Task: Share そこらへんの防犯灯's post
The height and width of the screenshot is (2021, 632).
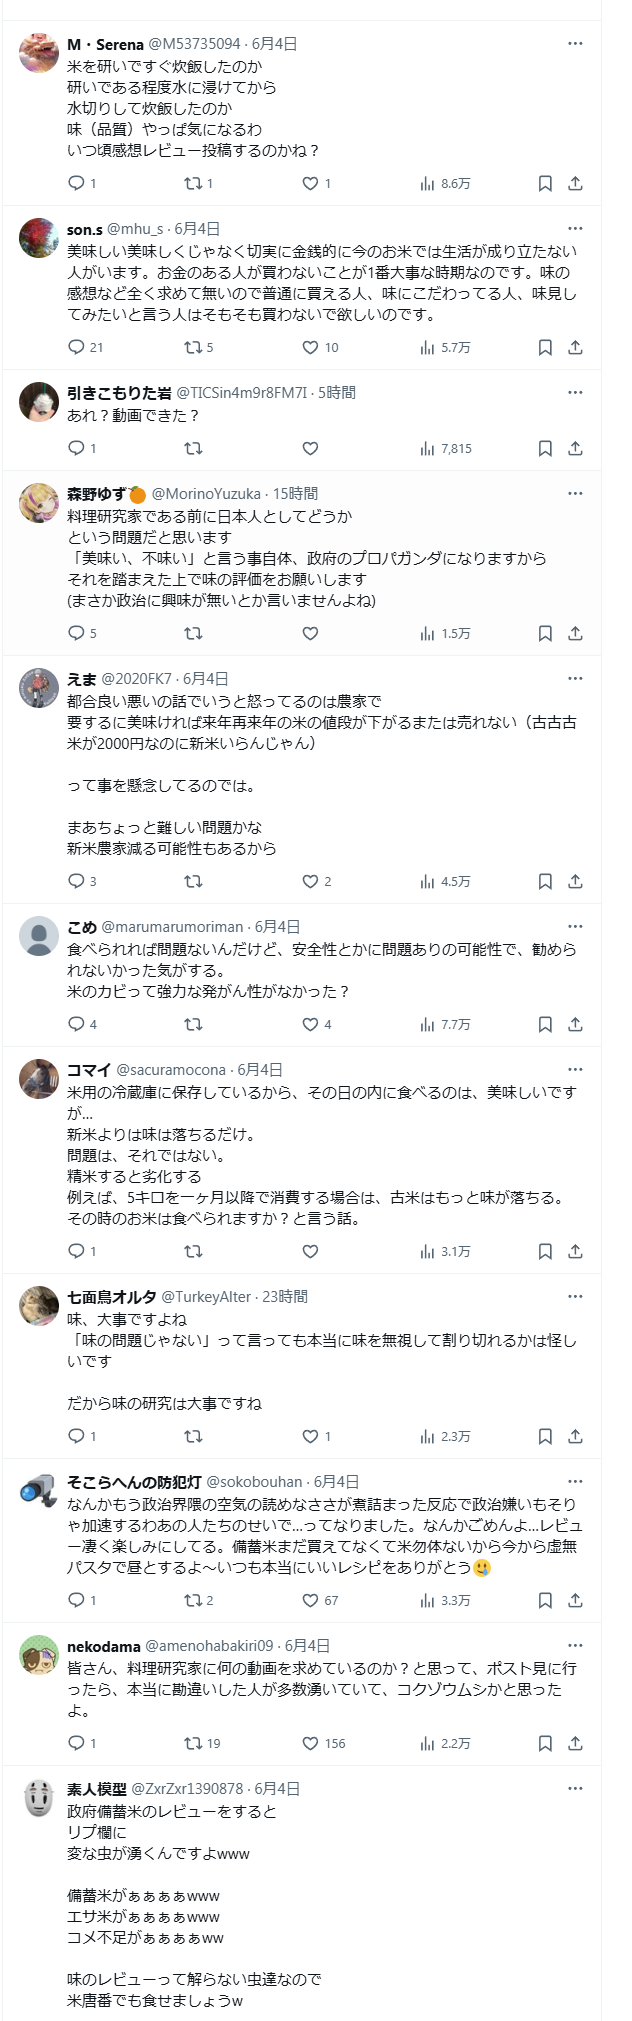Action: (575, 1600)
